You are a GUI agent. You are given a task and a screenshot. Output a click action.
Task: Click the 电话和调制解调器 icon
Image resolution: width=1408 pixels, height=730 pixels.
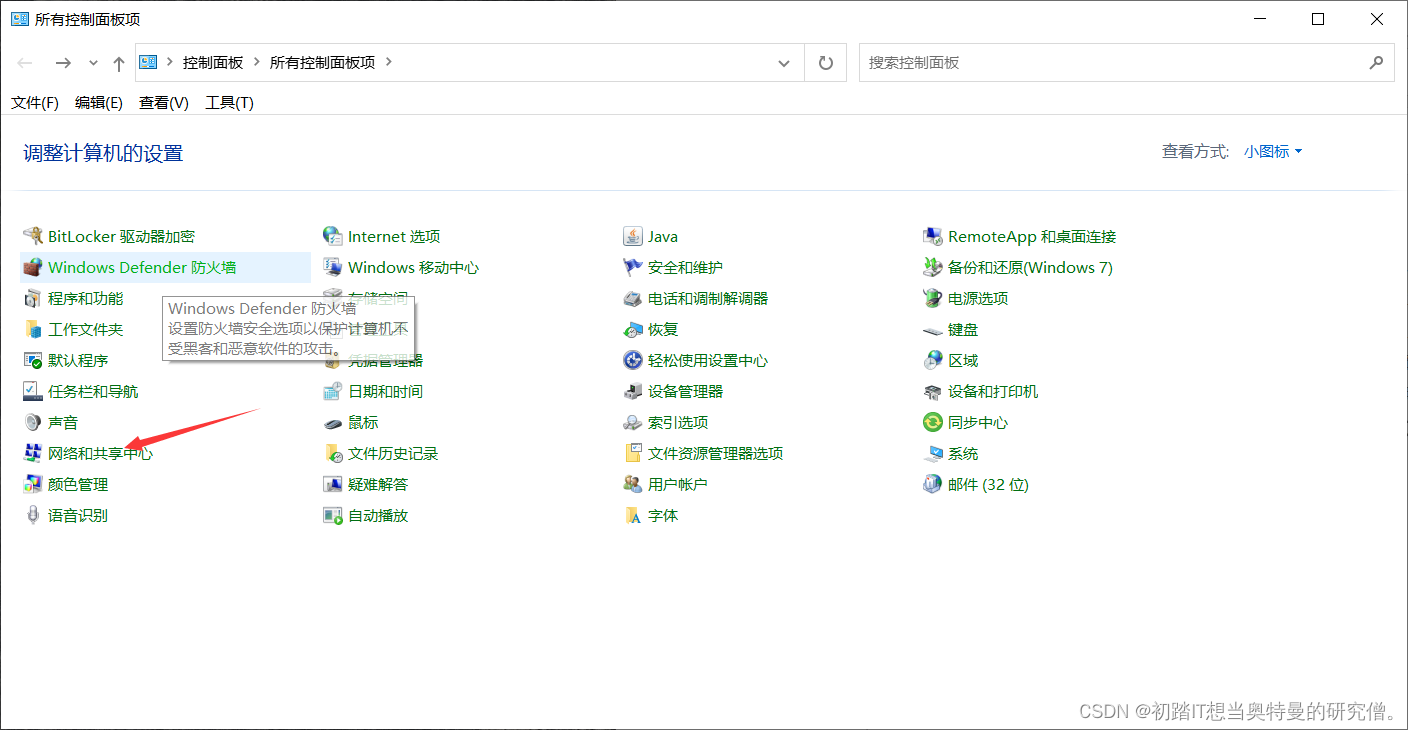coord(633,299)
